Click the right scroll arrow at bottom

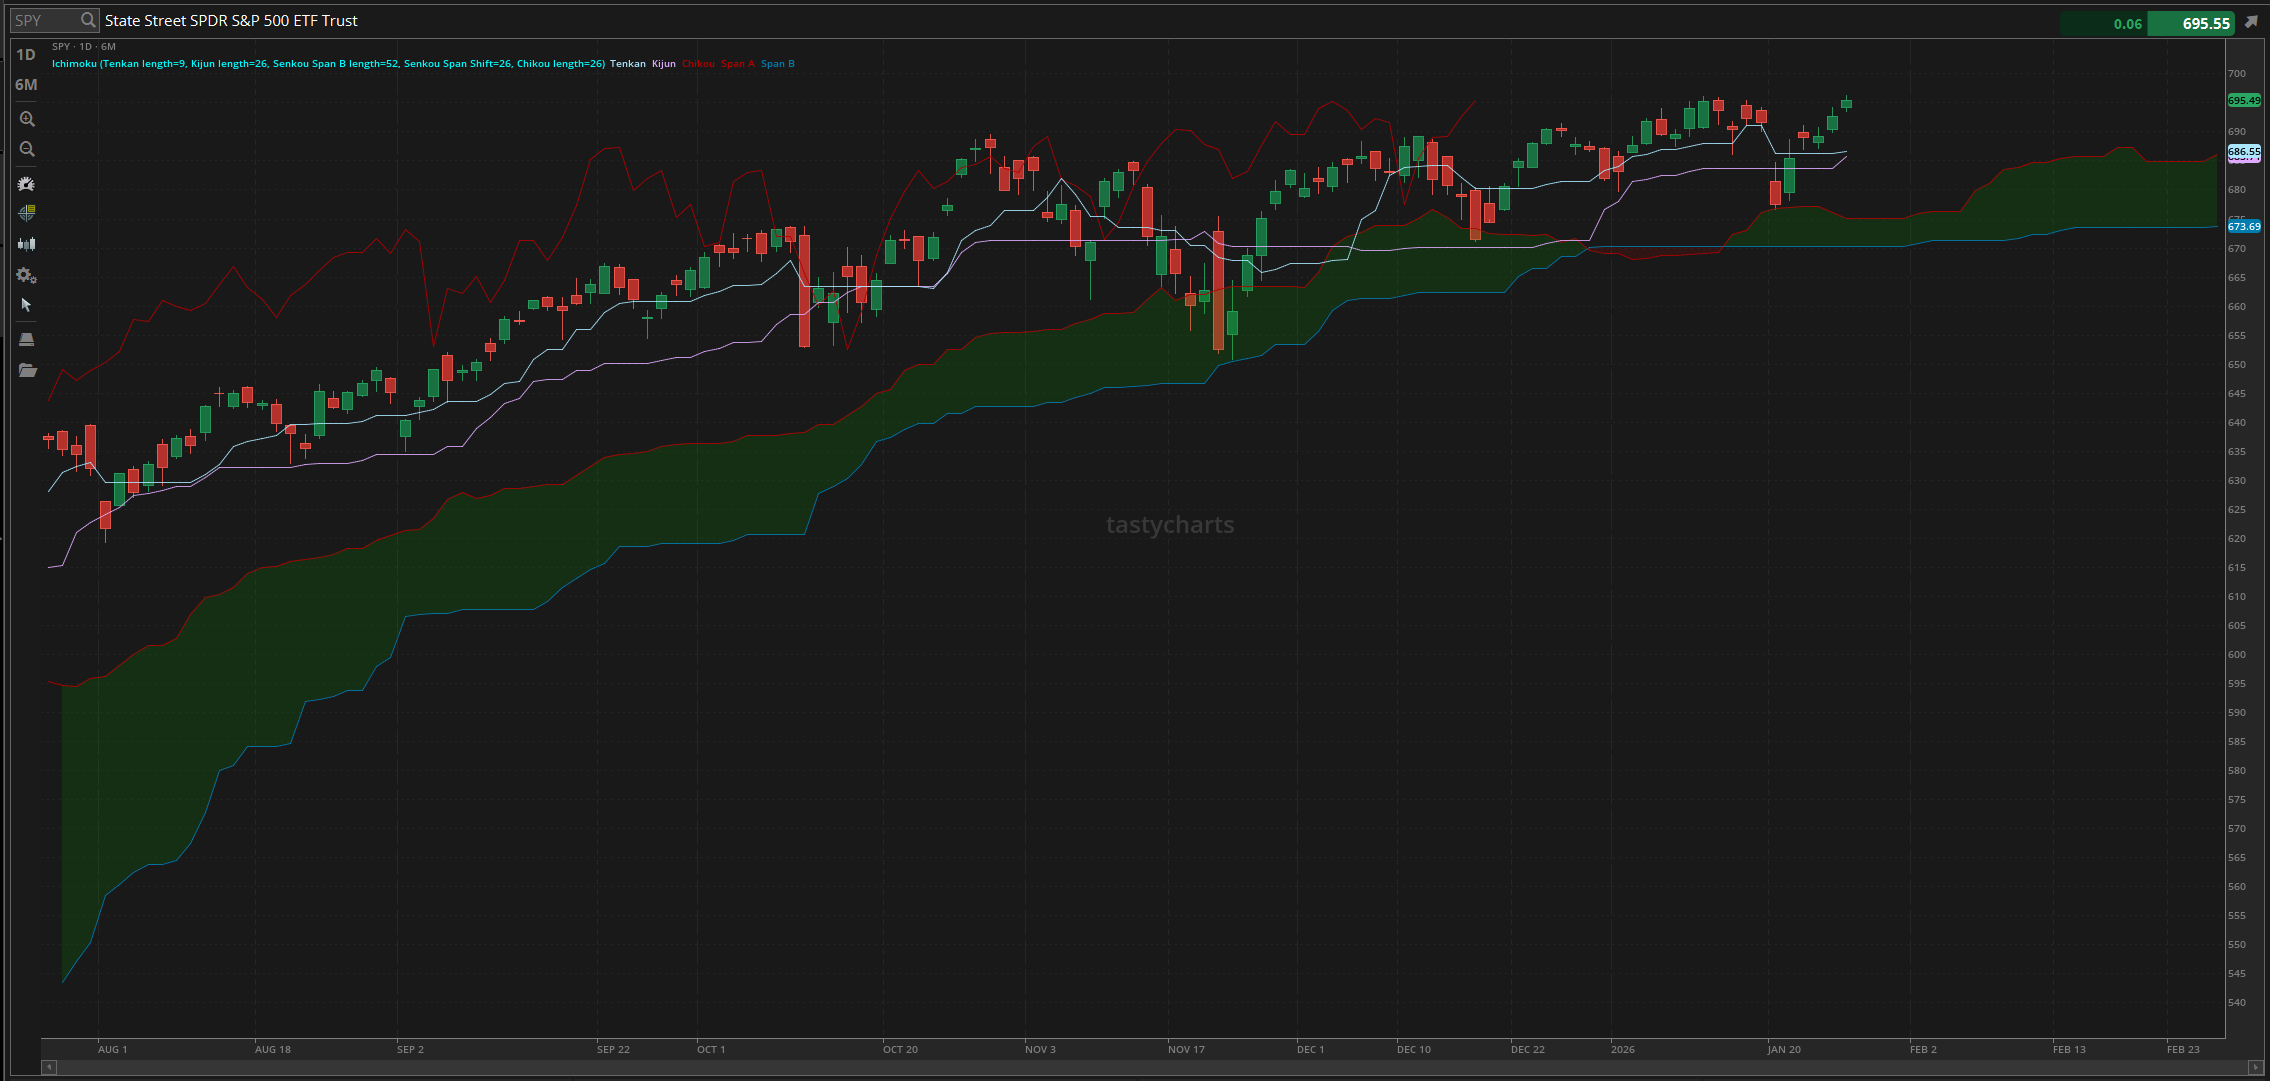[2255, 1067]
